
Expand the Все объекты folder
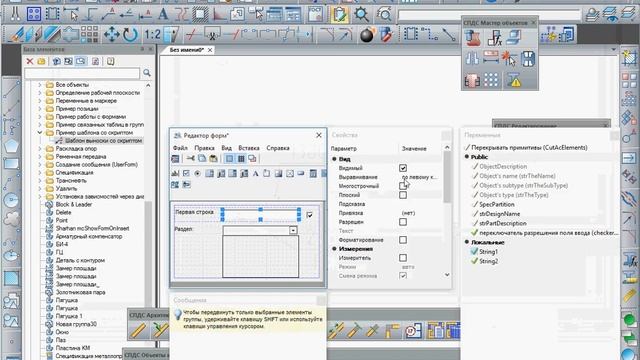[x=40, y=85]
